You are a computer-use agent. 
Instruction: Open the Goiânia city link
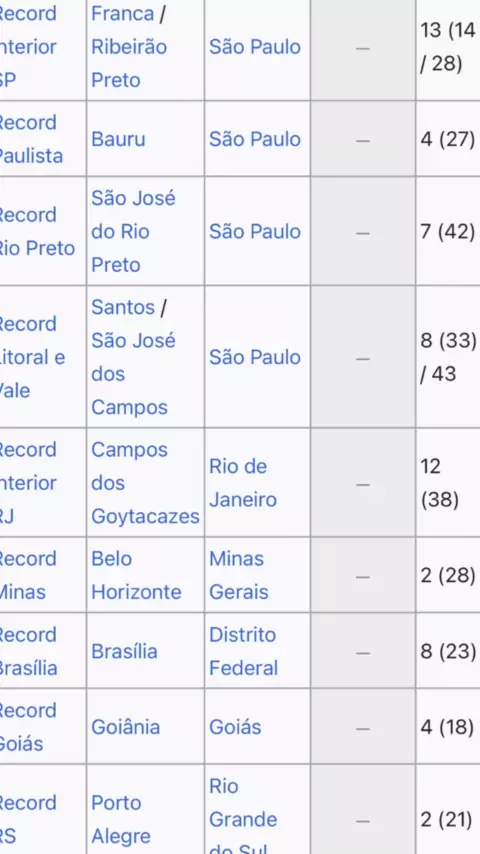pos(125,727)
